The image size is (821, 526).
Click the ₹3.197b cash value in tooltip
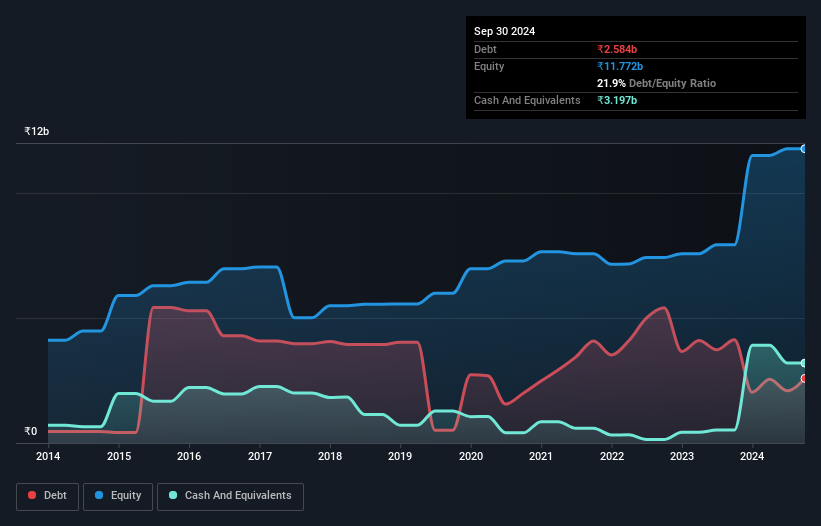[617, 100]
